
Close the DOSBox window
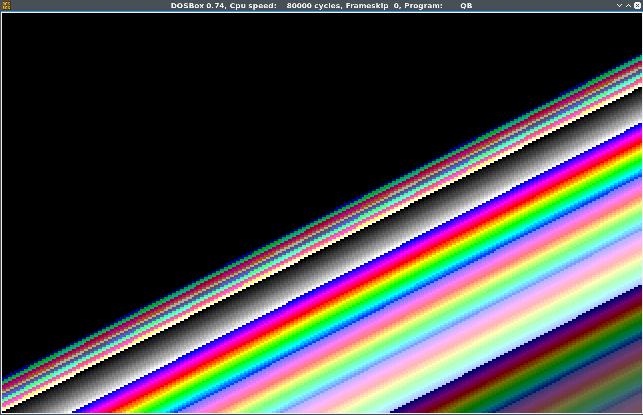pos(637,5)
